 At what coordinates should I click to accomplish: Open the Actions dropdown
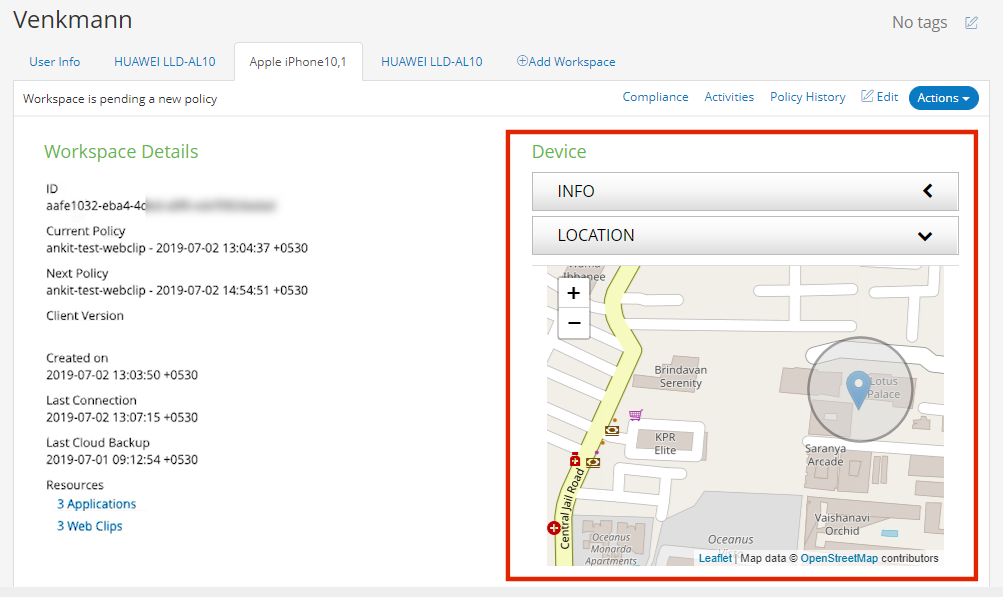pos(941,98)
